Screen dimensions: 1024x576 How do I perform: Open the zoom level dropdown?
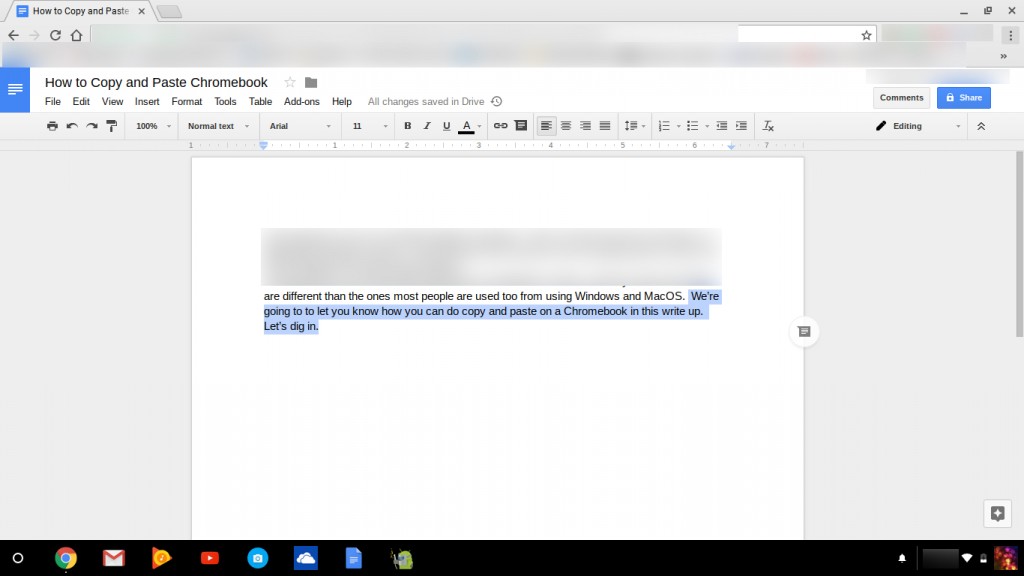tap(153, 126)
